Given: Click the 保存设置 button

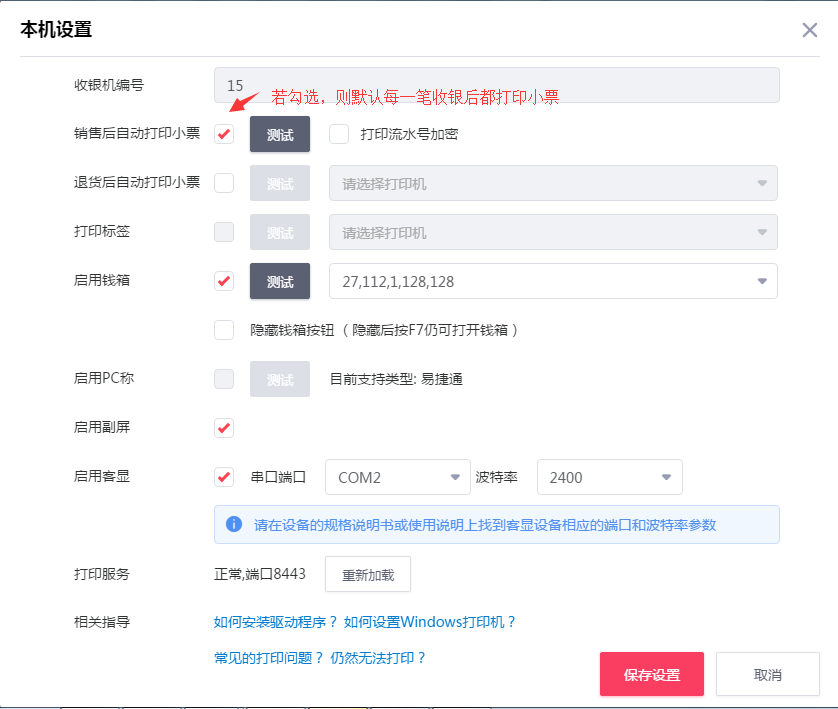Looking at the screenshot, I should [651, 674].
